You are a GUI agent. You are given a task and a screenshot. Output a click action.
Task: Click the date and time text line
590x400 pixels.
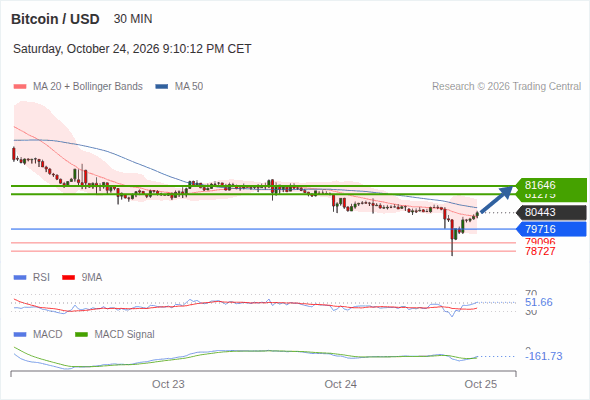coord(132,49)
